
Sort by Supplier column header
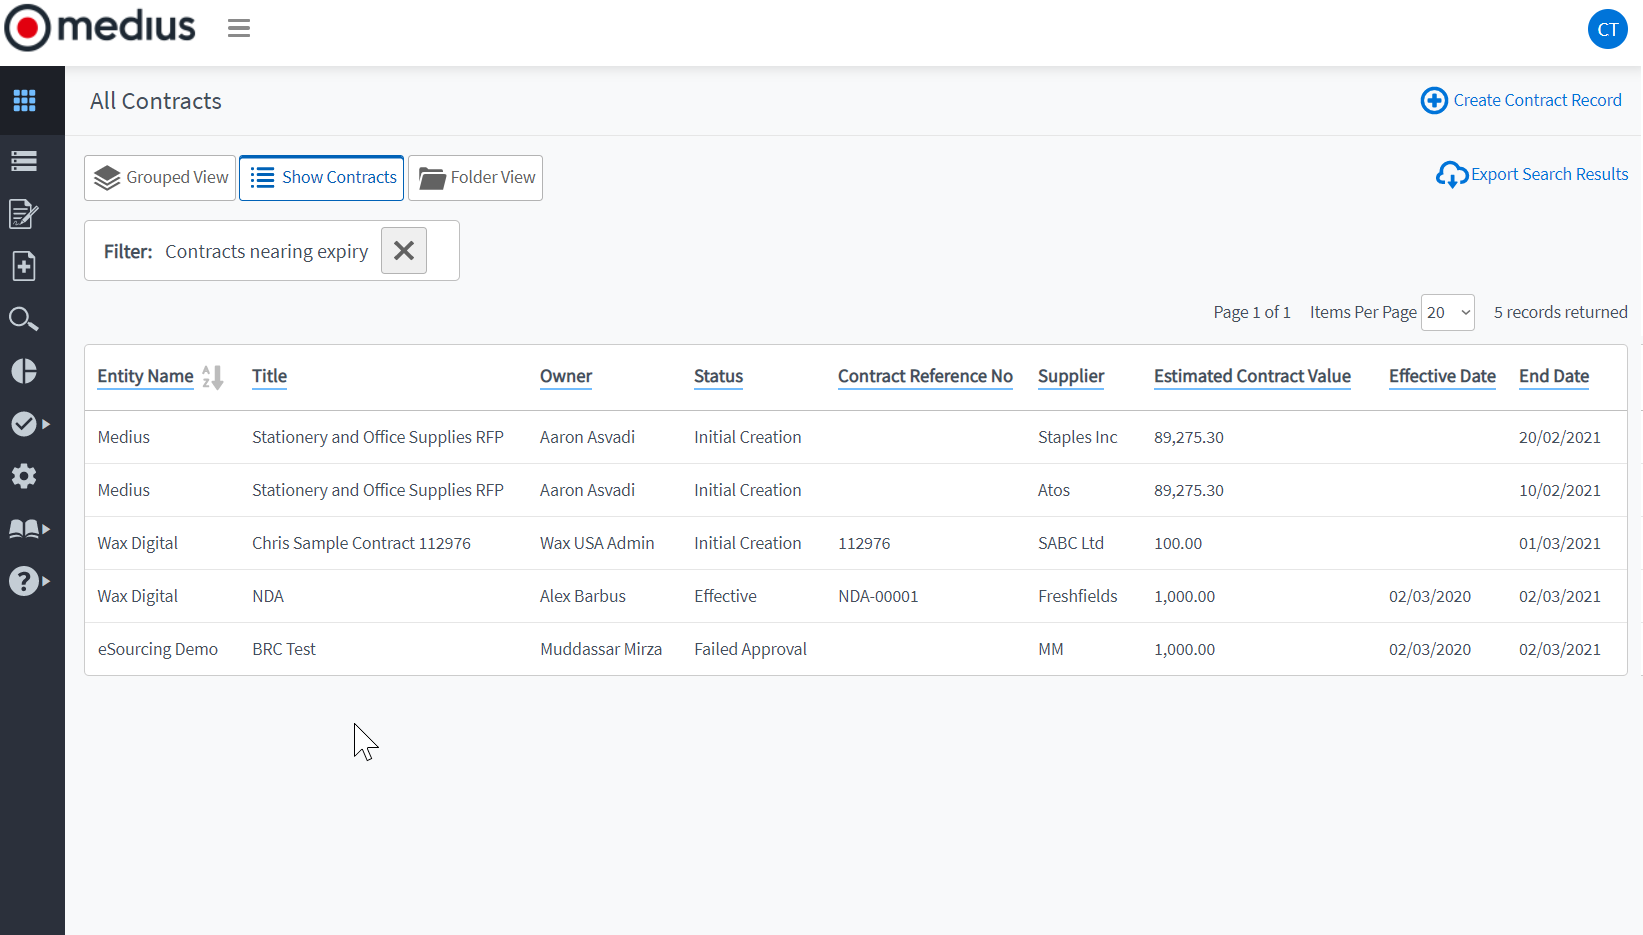point(1071,376)
